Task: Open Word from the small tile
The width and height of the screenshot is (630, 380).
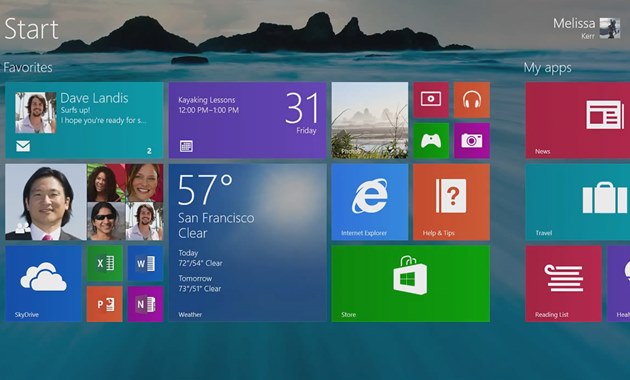Action: tap(145, 264)
